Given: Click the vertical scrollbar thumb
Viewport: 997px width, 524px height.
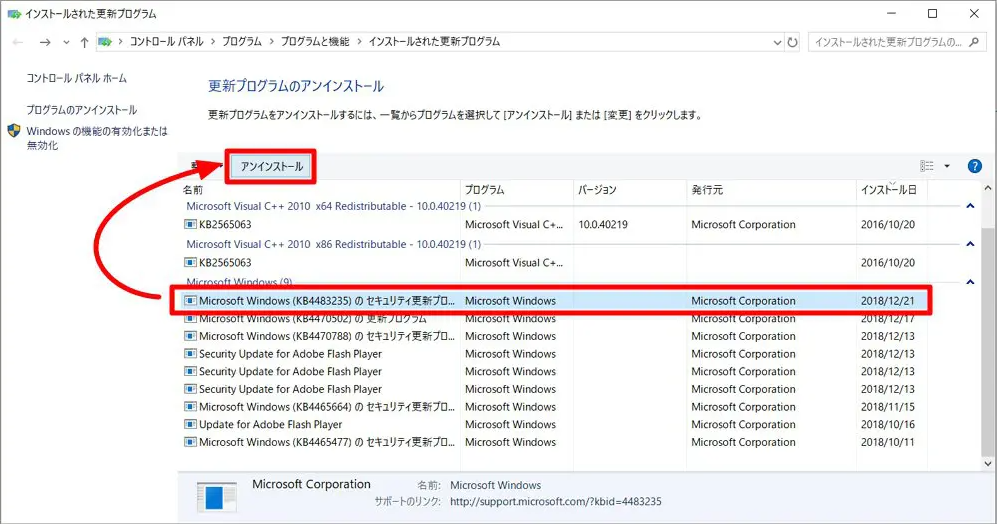Looking at the screenshot, I should pos(987,342).
